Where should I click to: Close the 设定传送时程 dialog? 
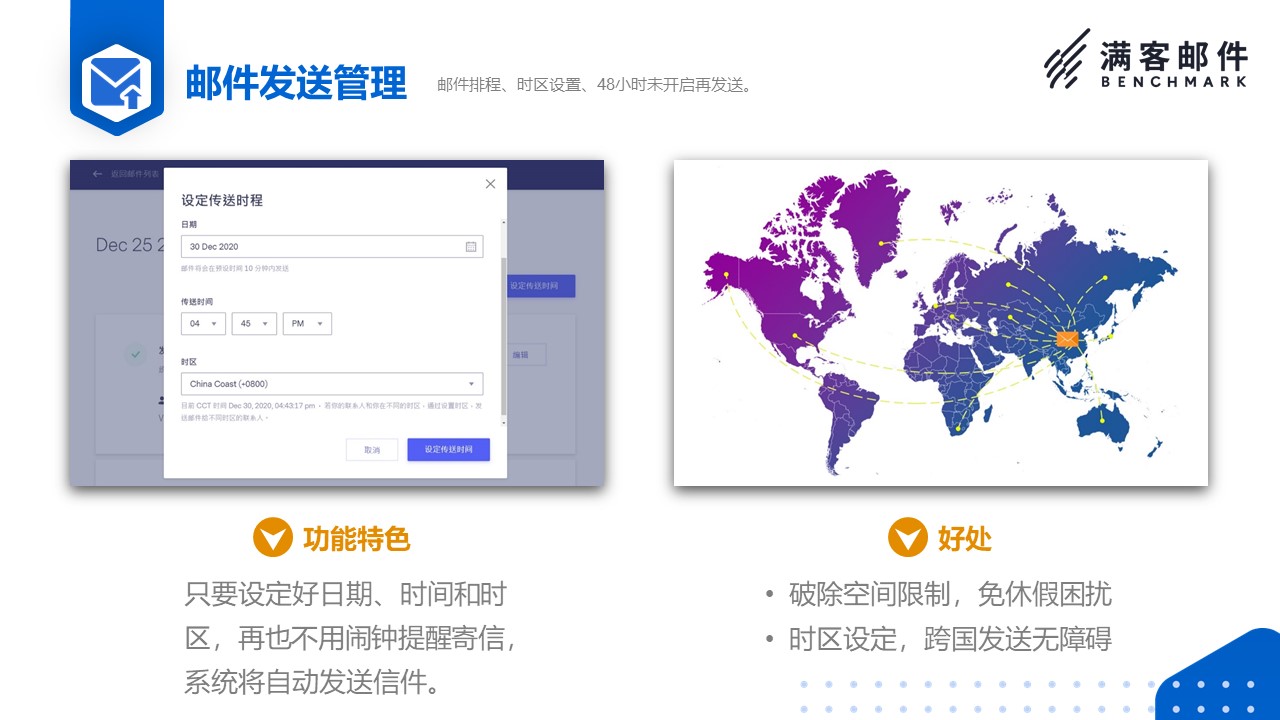pyautogui.click(x=490, y=184)
